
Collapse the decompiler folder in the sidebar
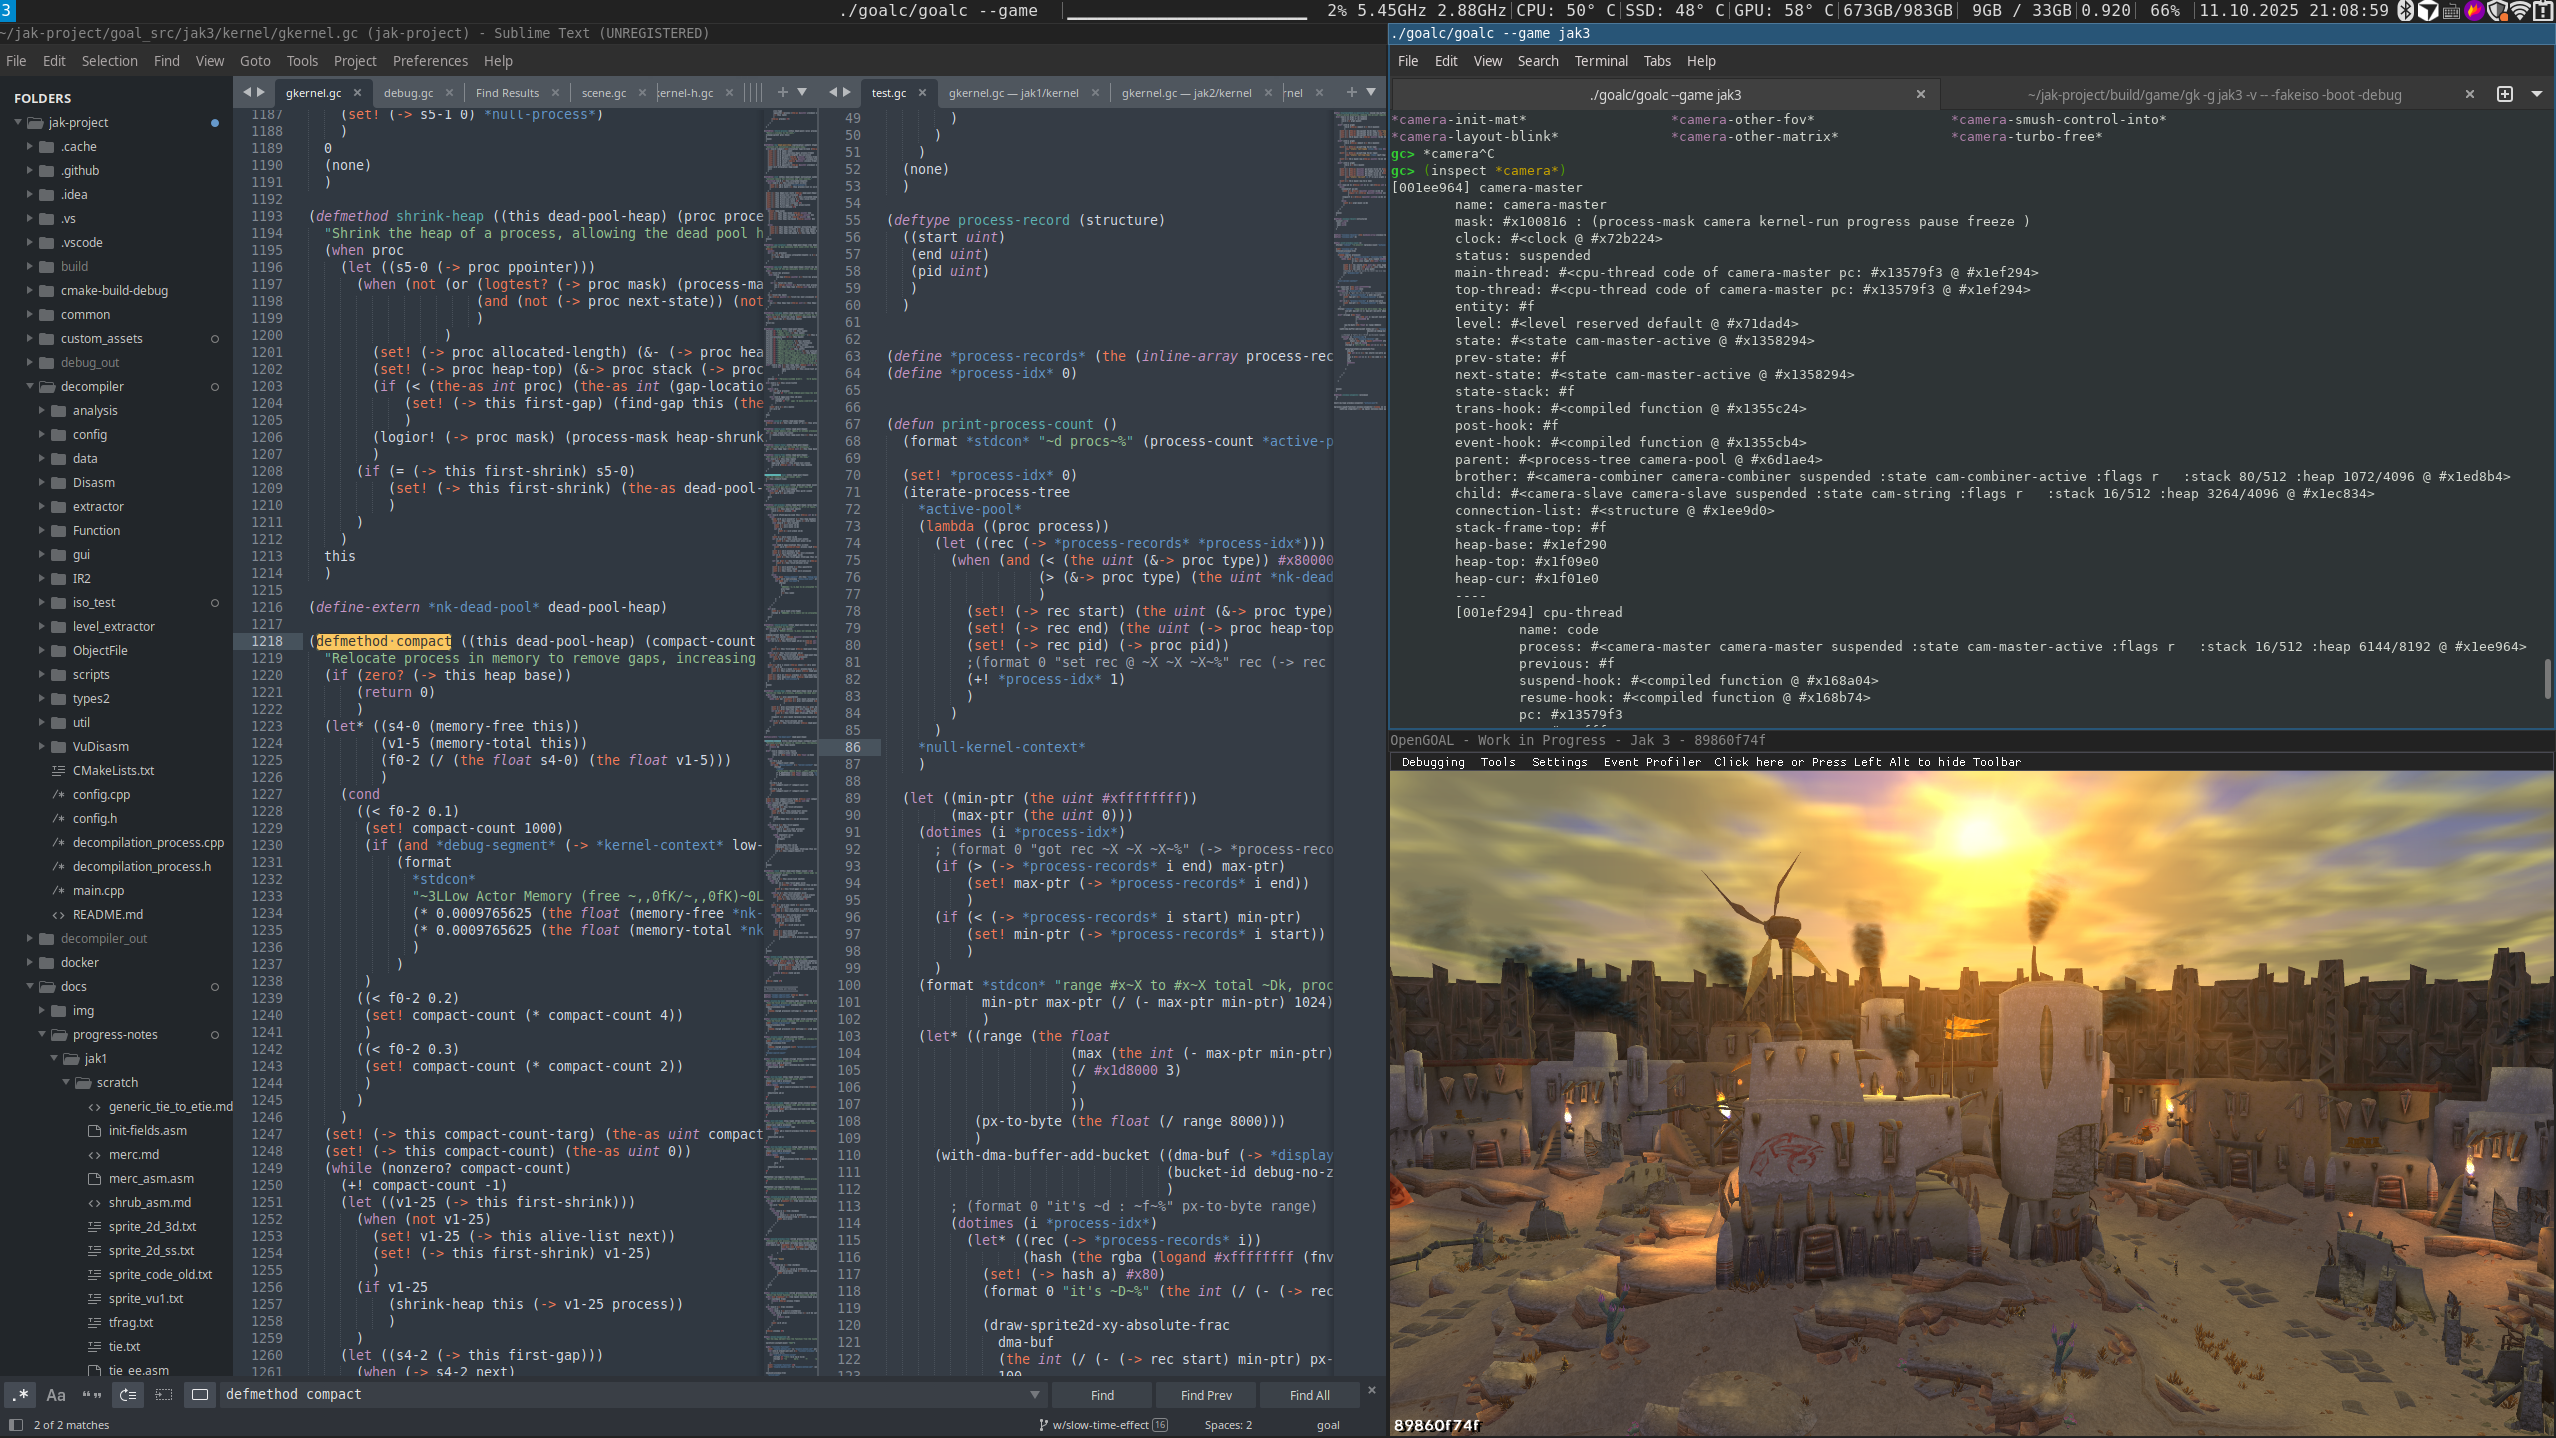(x=30, y=386)
